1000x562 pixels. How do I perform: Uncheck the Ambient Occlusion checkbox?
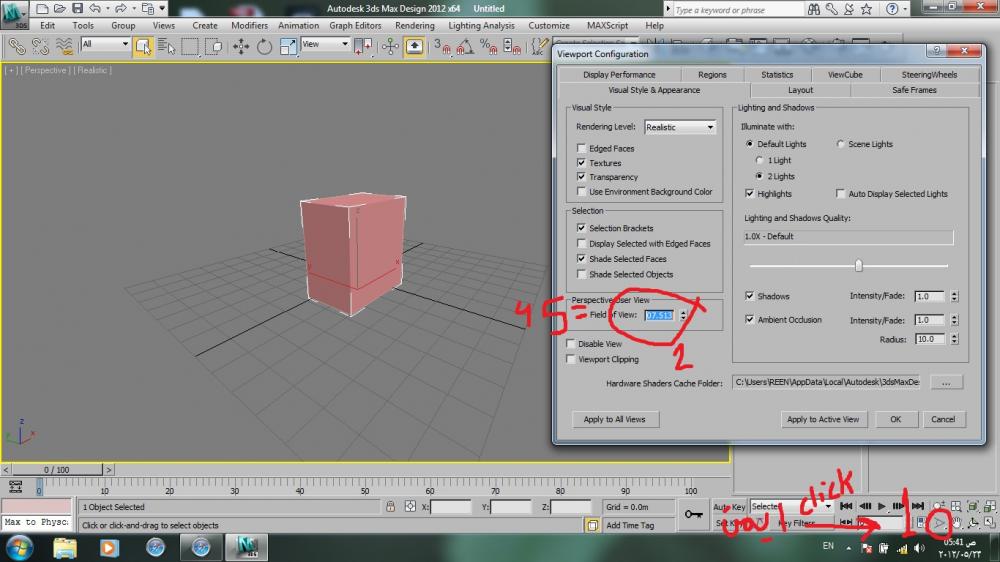[x=750, y=320]
